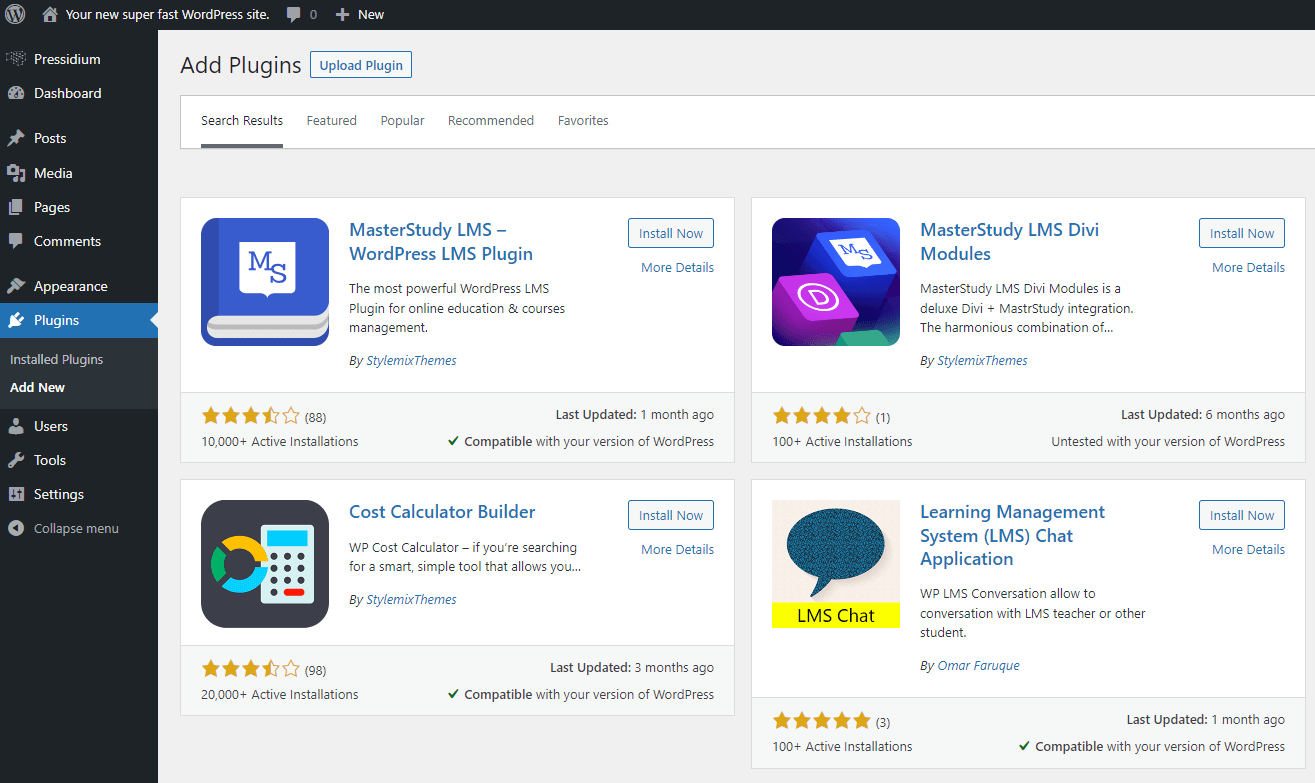Open the Pressidium menu label
The image size is (1315, 783).
pos(67,59)
